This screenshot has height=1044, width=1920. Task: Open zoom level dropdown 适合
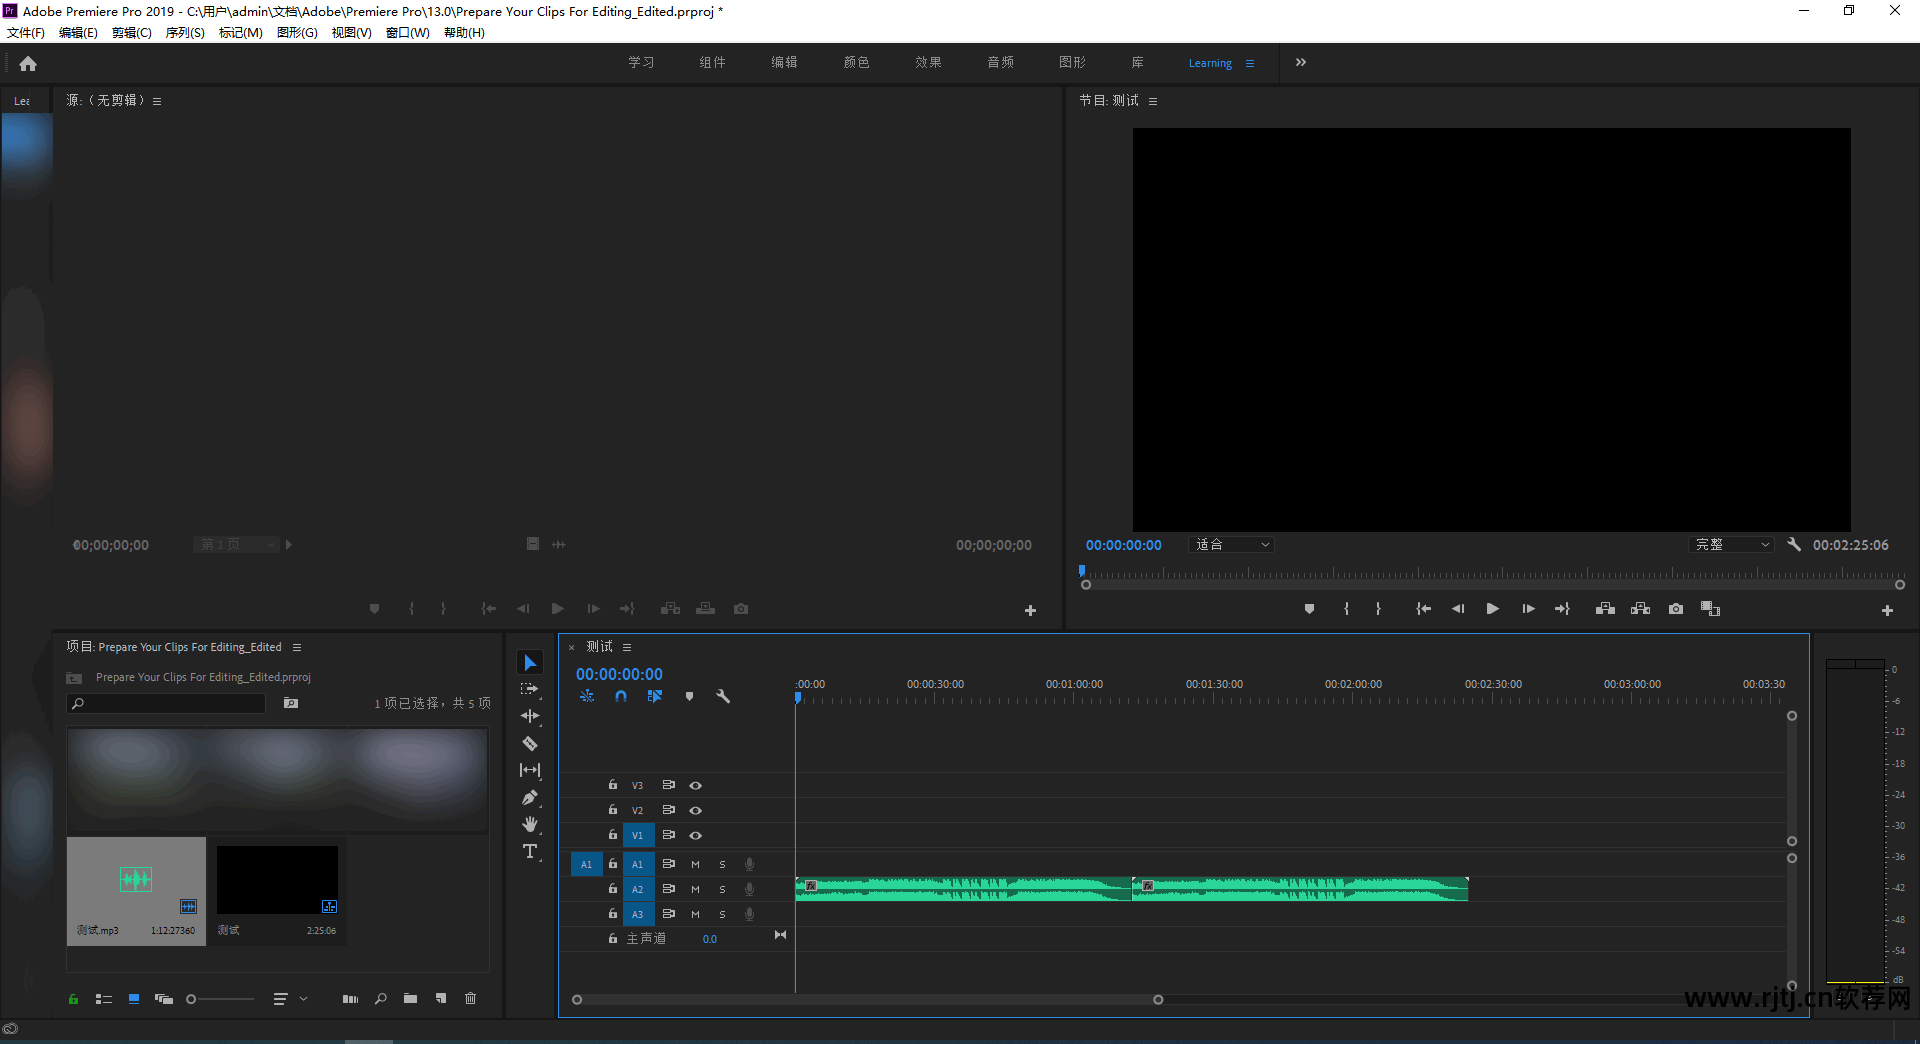click(1232, 544)
